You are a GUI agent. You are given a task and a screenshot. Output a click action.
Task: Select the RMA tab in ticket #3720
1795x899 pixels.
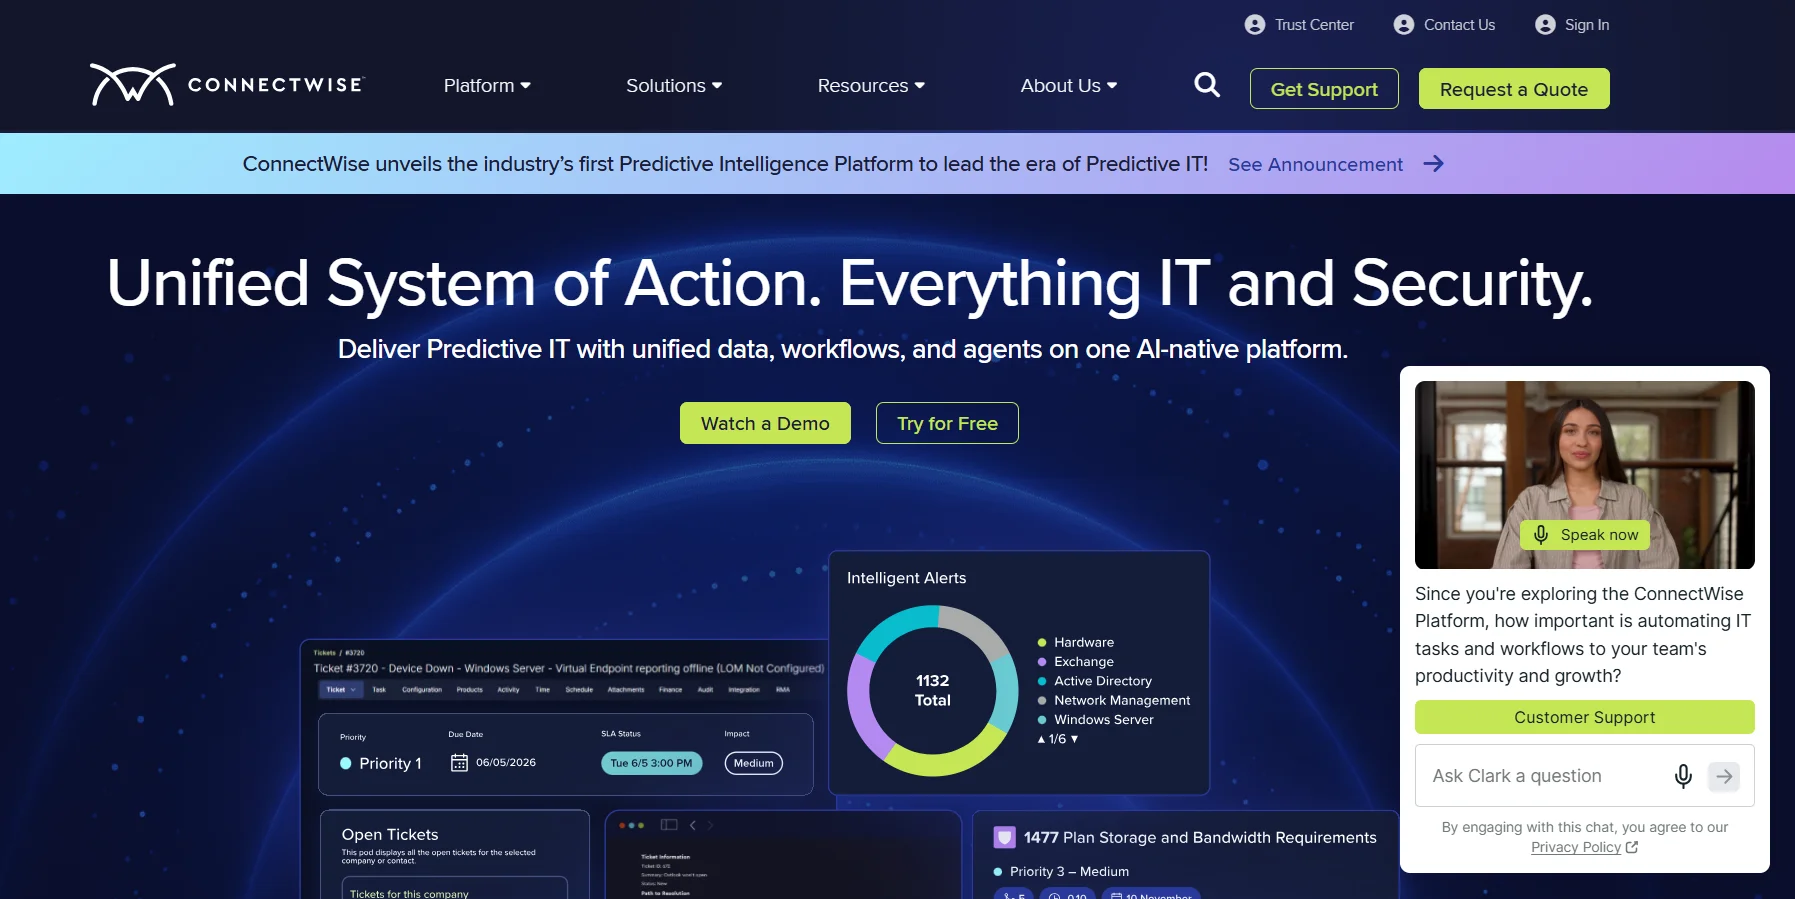point(783,690)
